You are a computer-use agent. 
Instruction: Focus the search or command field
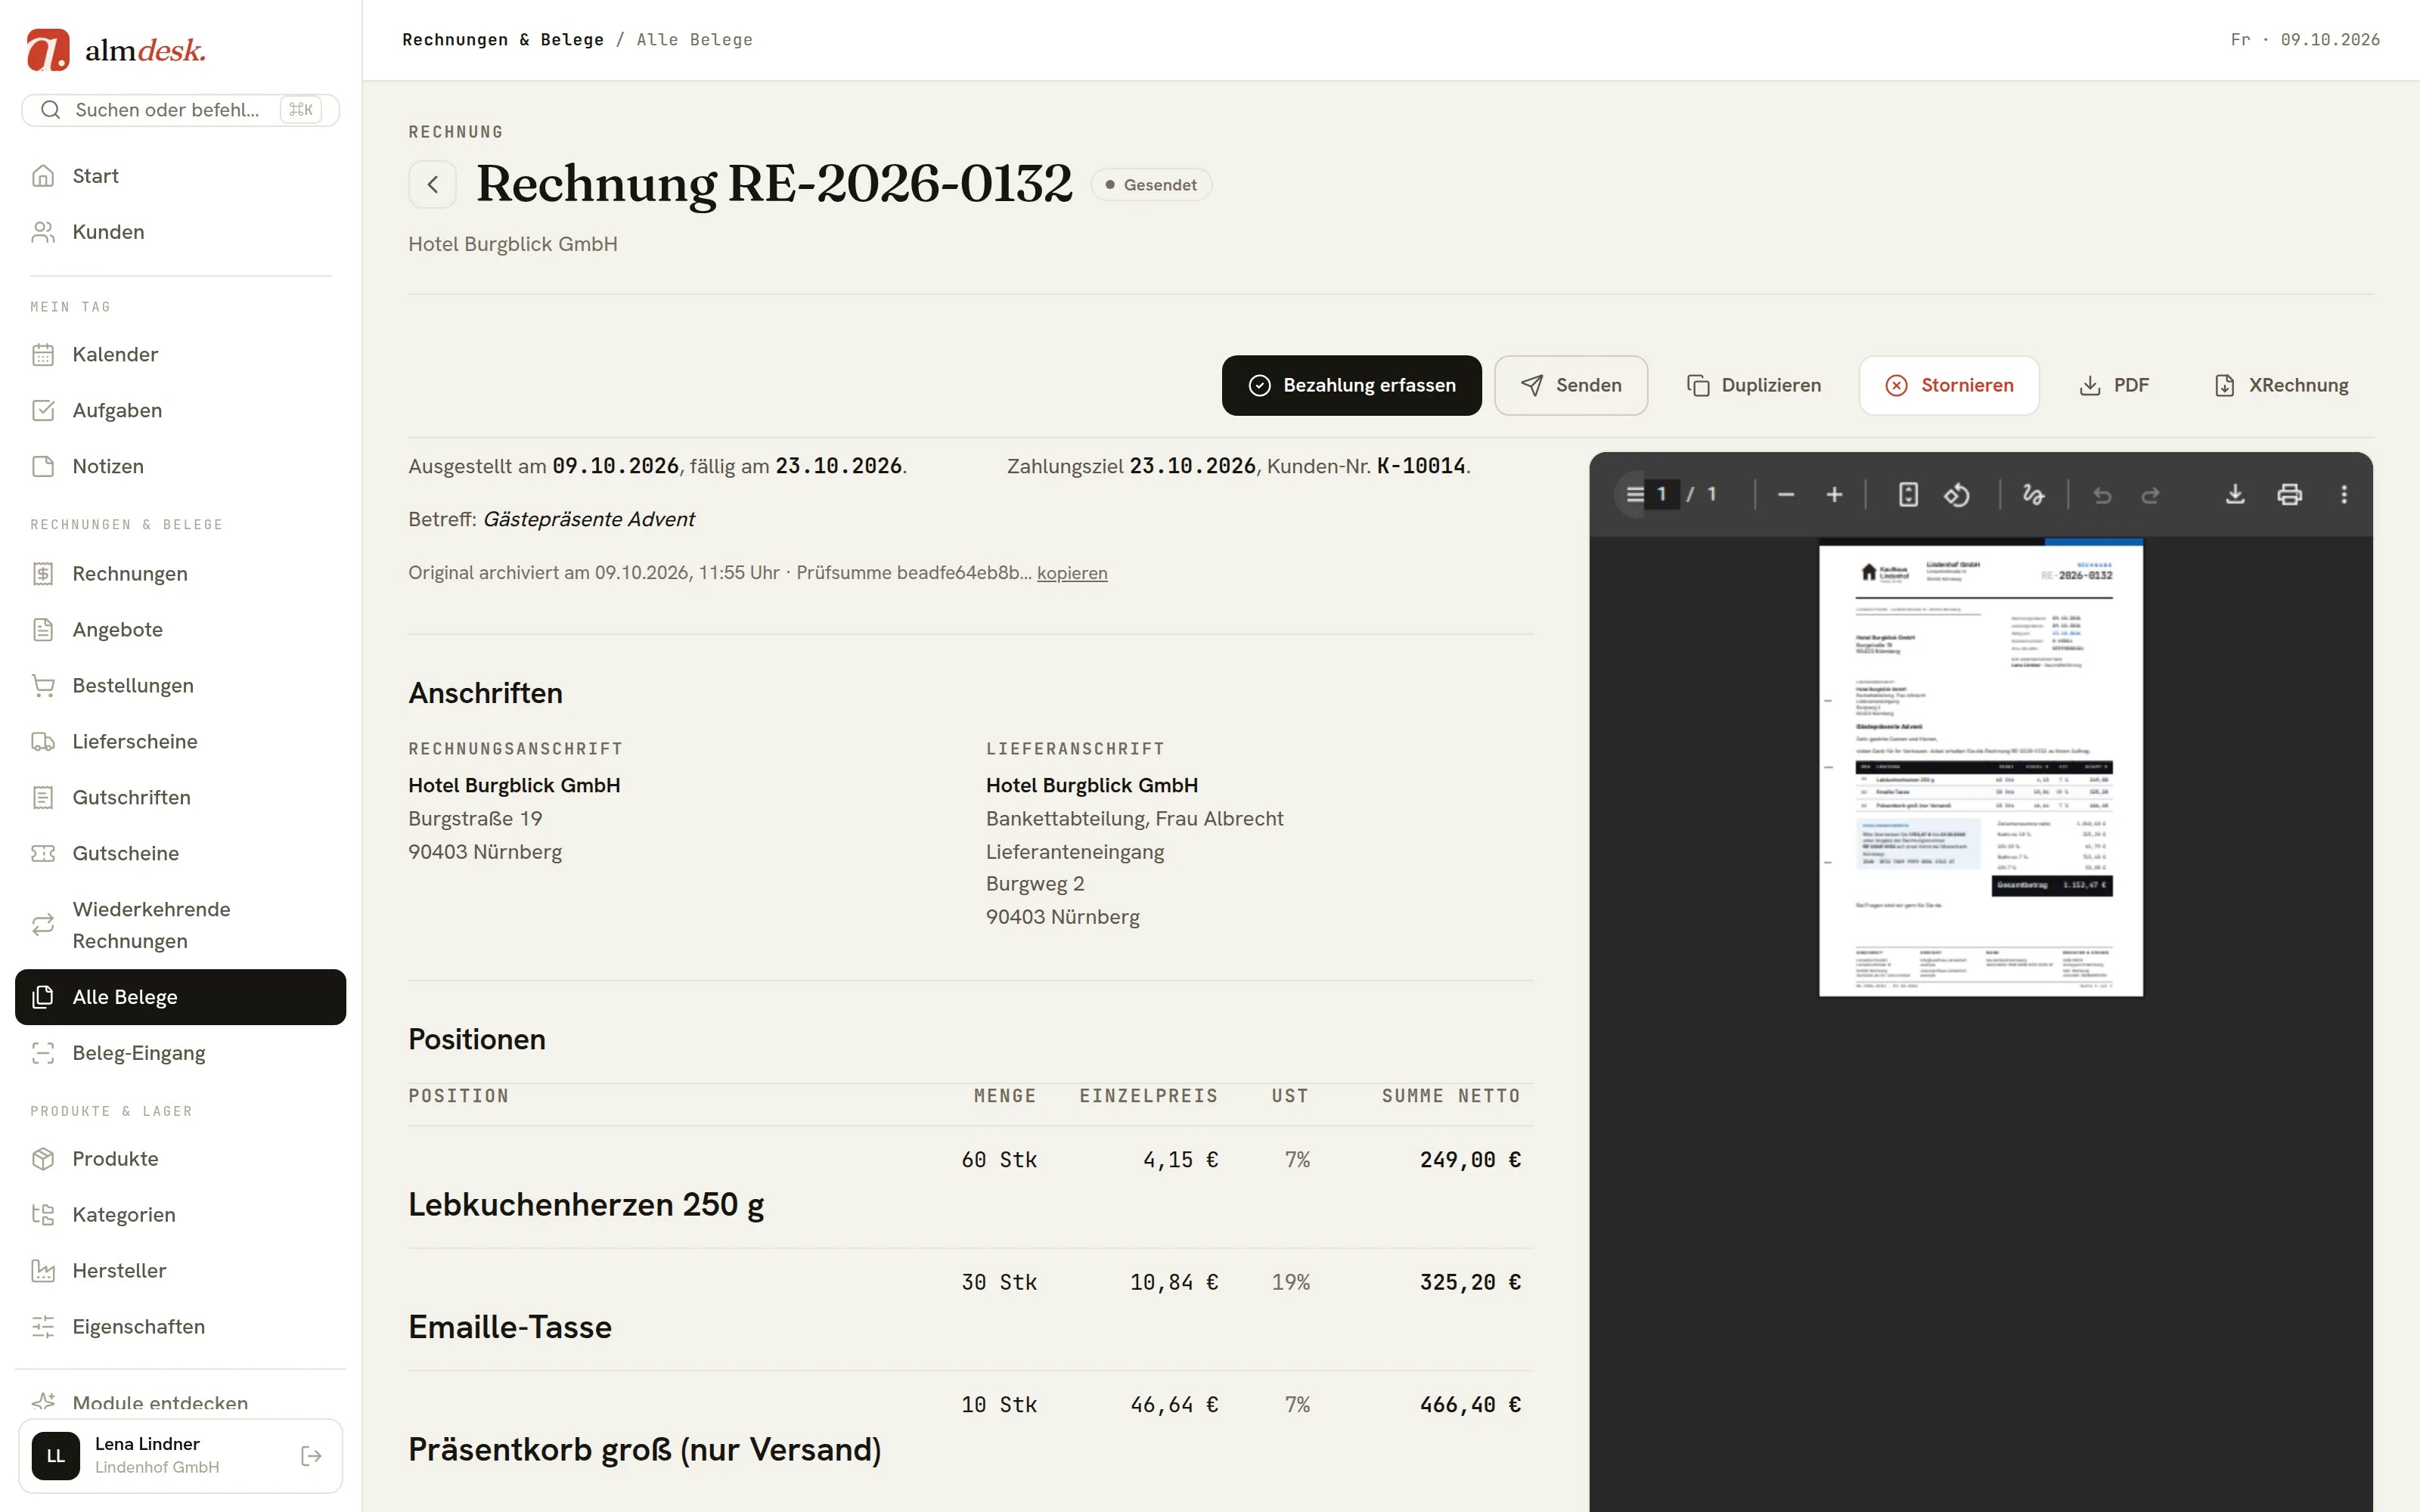pyautogui.click(x=180, y=110)
